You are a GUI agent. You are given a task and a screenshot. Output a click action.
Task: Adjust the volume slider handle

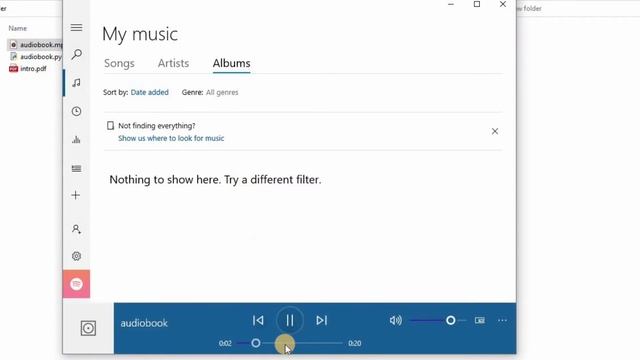pyautogui.click(x=451, y=320)
